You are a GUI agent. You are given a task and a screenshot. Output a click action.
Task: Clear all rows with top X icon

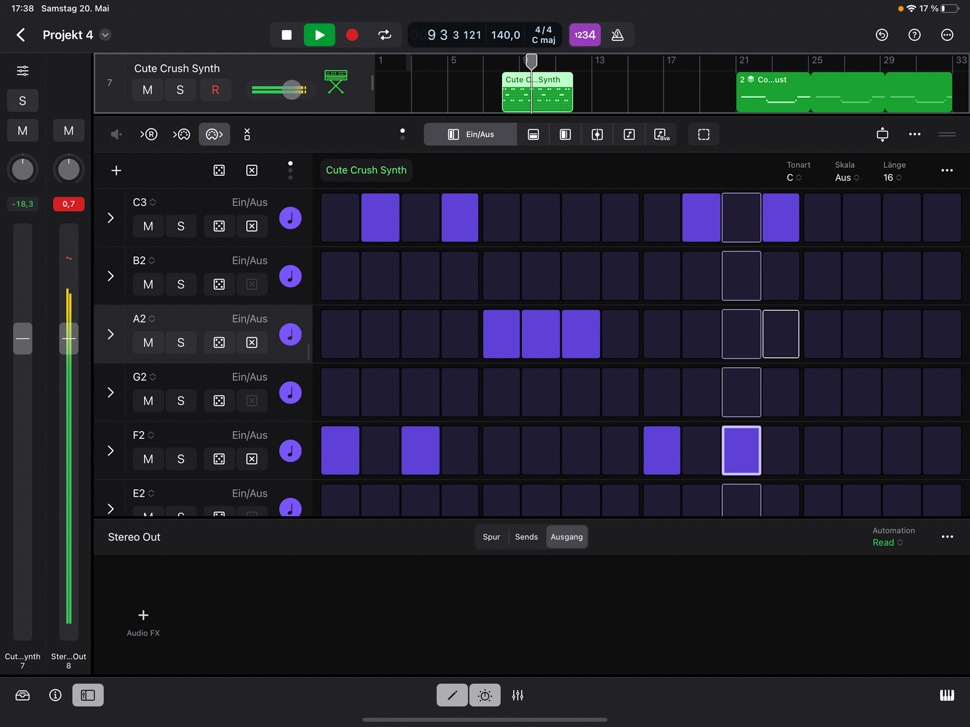pos(252,170)
